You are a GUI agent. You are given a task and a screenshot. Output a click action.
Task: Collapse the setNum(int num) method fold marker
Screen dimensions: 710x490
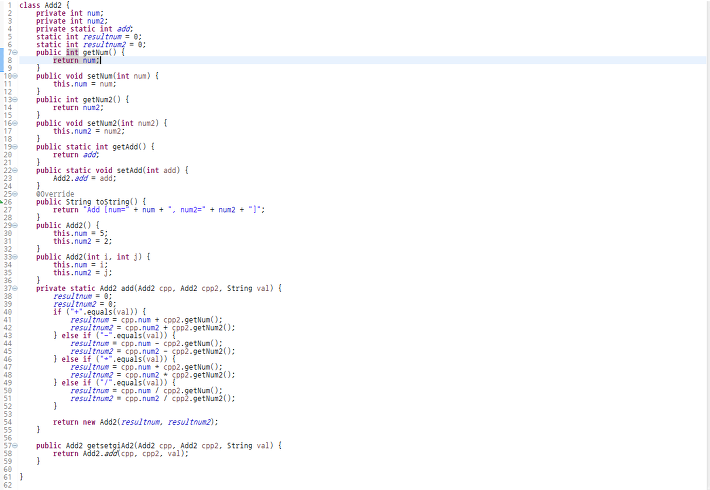tap(15, 76)
